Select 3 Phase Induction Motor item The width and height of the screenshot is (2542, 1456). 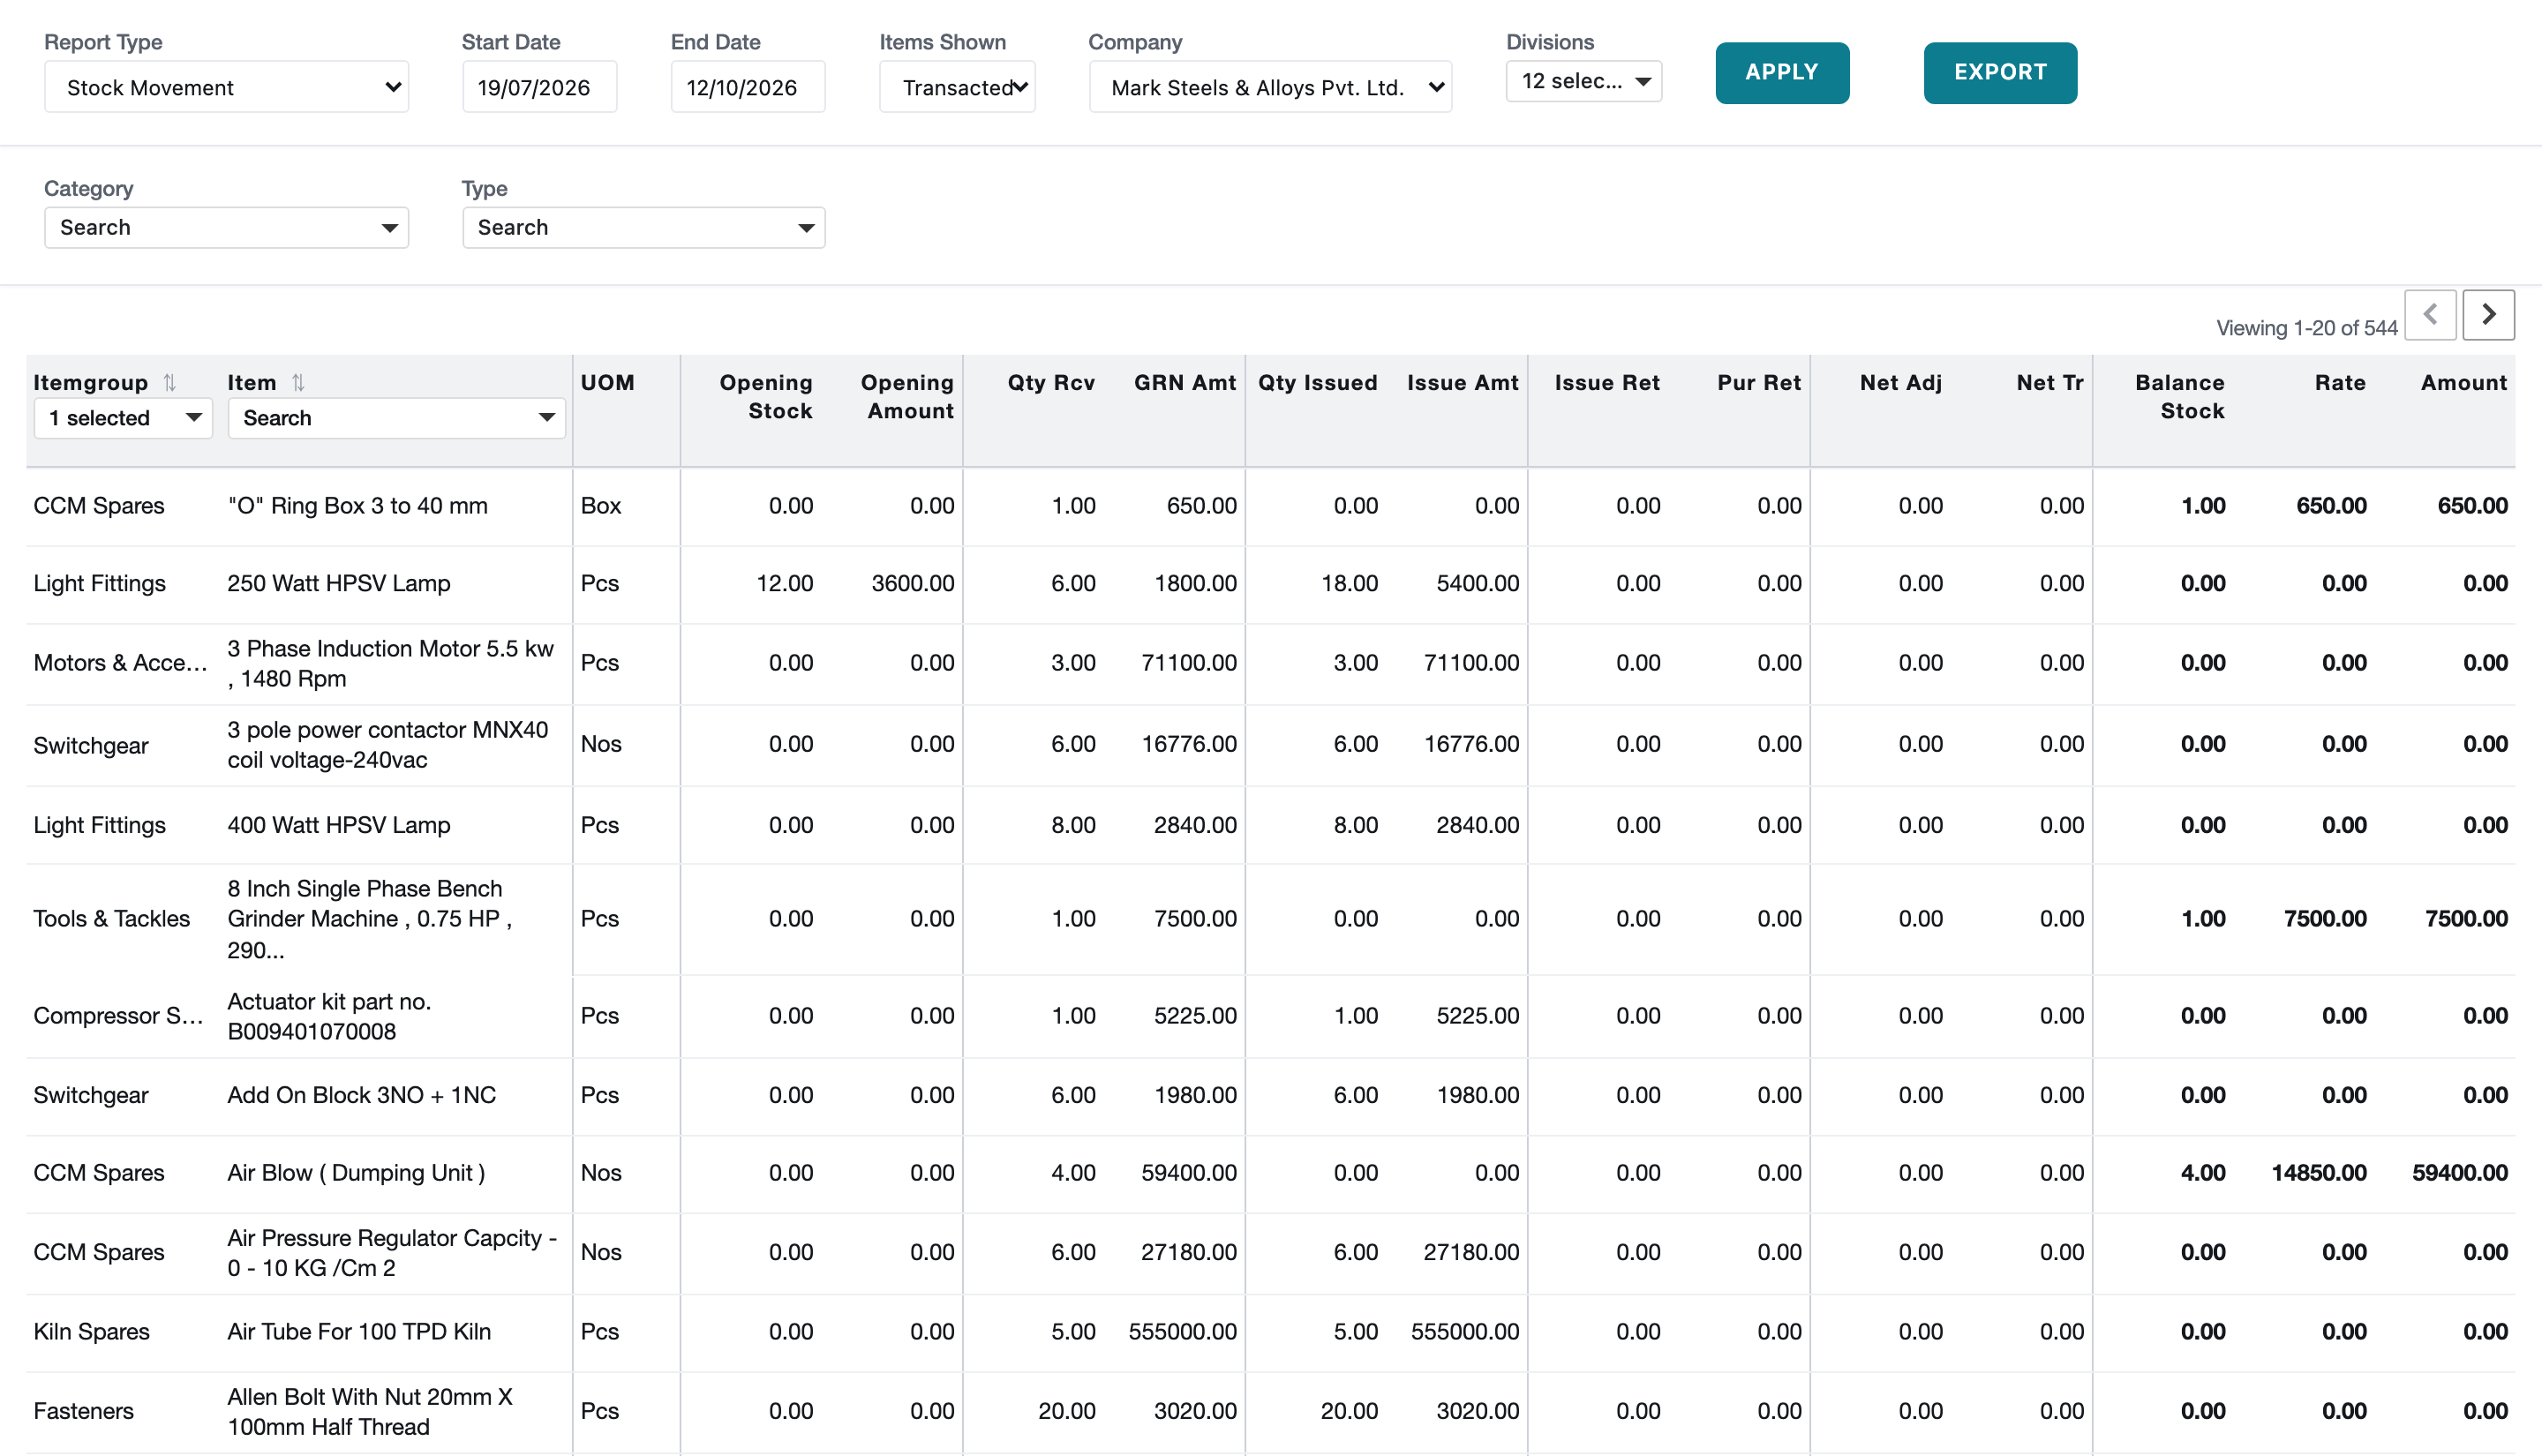point(391,664)
